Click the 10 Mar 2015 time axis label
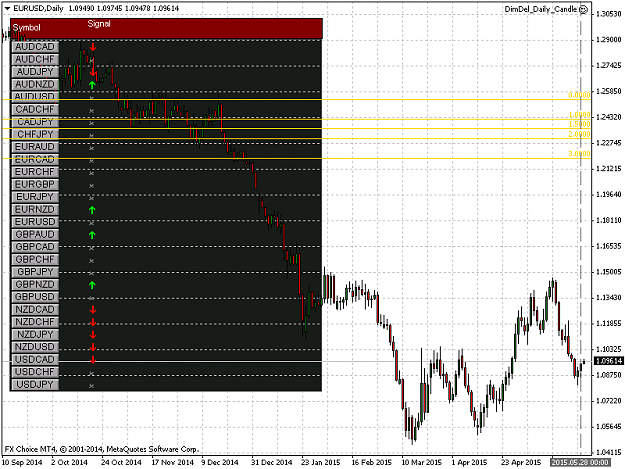 tap(421, 462)
